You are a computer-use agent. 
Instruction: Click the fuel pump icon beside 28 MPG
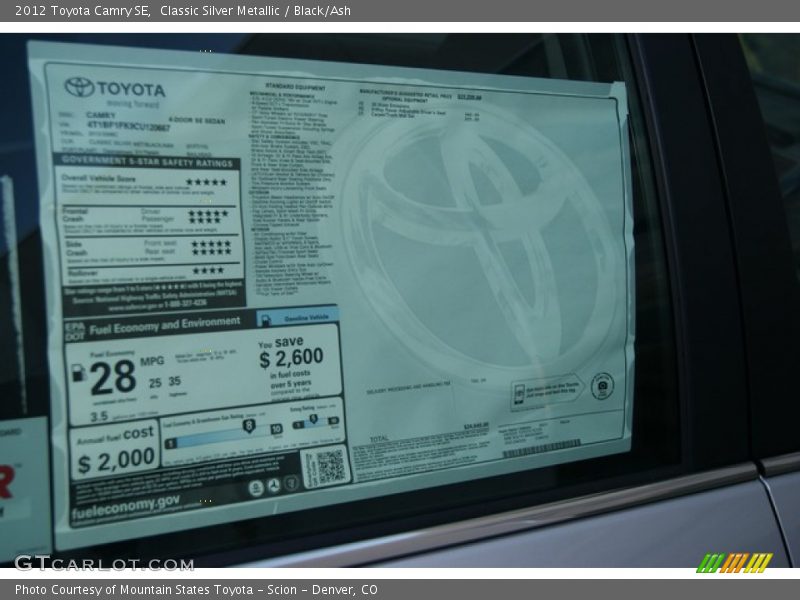pyautogui.click(x=77, y=372)
